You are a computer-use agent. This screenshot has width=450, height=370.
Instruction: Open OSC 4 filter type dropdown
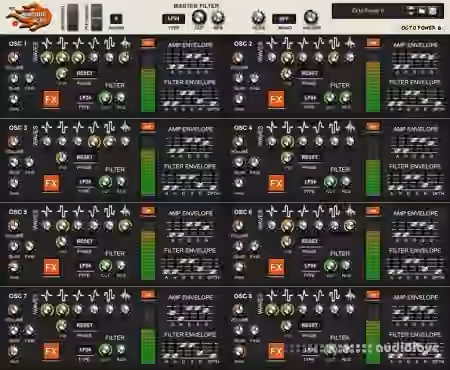click(x=310, y=182)
